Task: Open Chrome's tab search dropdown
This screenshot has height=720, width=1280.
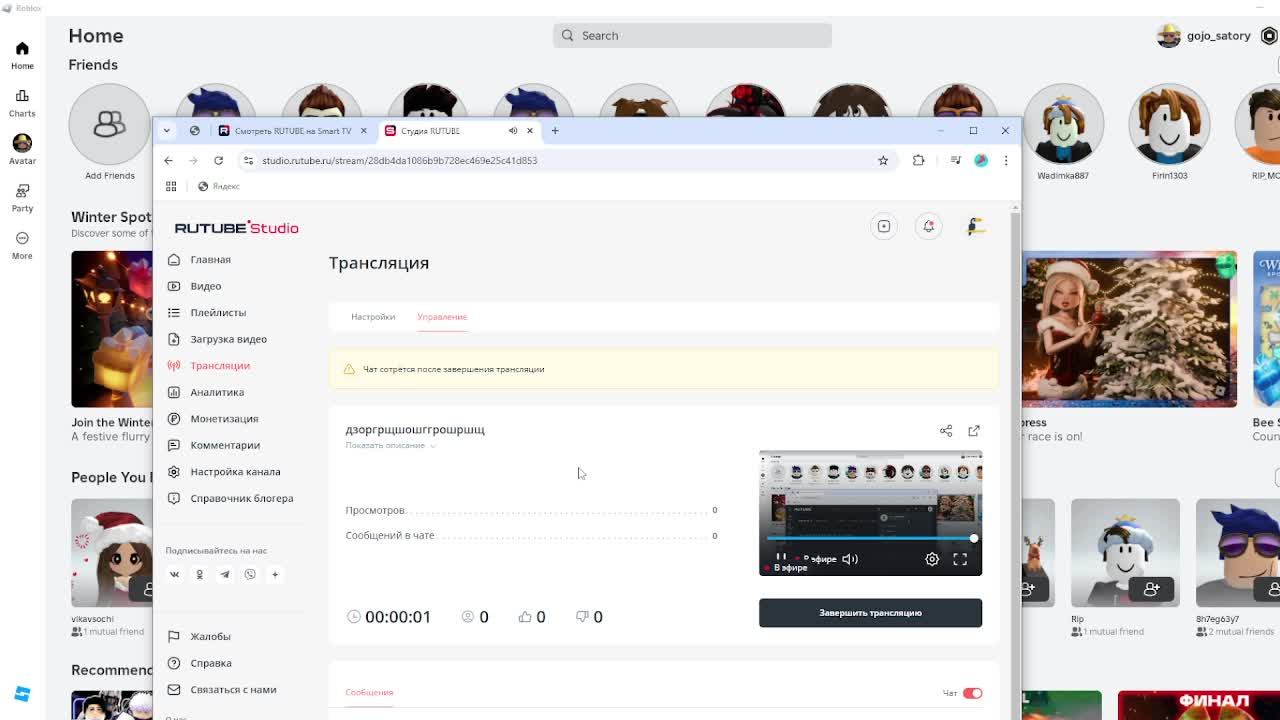Action: (x=166, y=130)
